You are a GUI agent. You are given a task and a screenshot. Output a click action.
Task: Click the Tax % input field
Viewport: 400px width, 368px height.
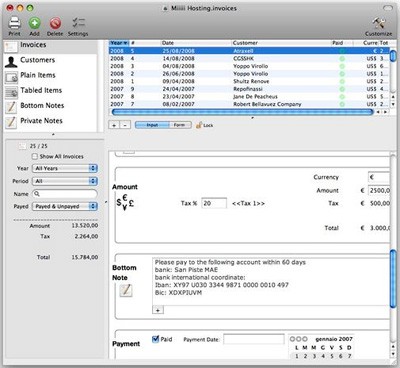pyautogui.click(x=214, y=203)
